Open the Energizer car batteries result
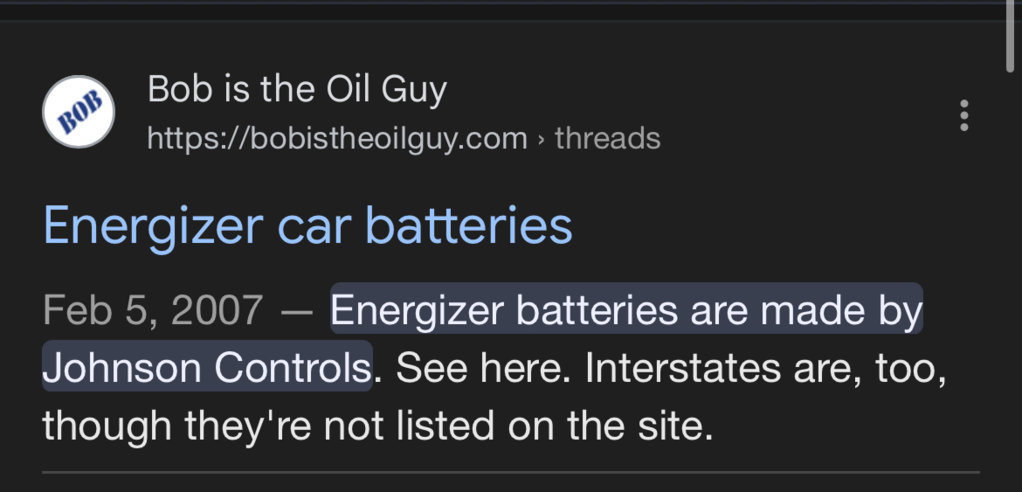Image resolution: width=1022 pixels, height=492 pixels. 308,225
